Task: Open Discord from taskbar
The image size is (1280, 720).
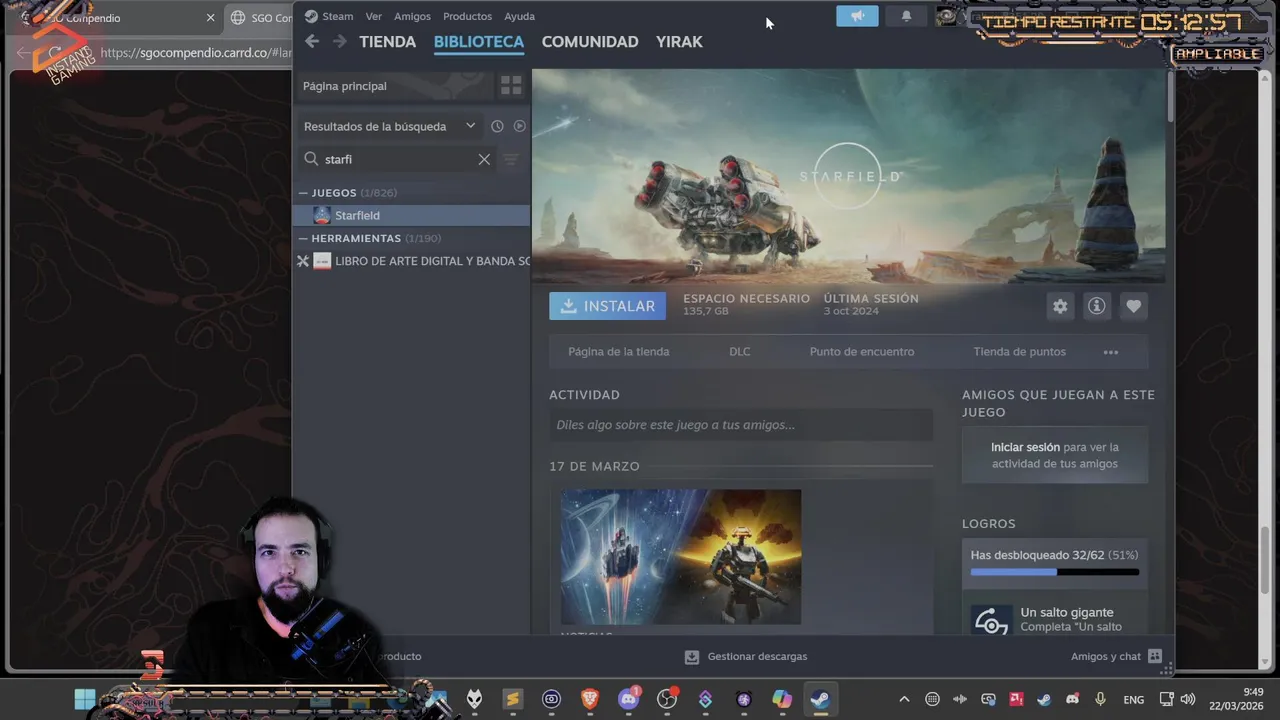Action: pyautogui.click(x=629, y=699)
